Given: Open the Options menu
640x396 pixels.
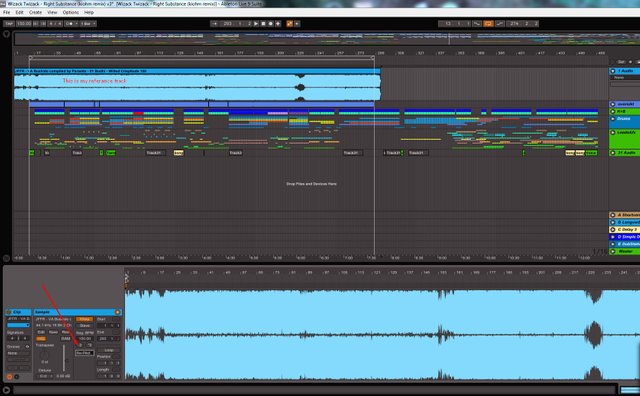Looking at the screenshot, I should 71,12.
